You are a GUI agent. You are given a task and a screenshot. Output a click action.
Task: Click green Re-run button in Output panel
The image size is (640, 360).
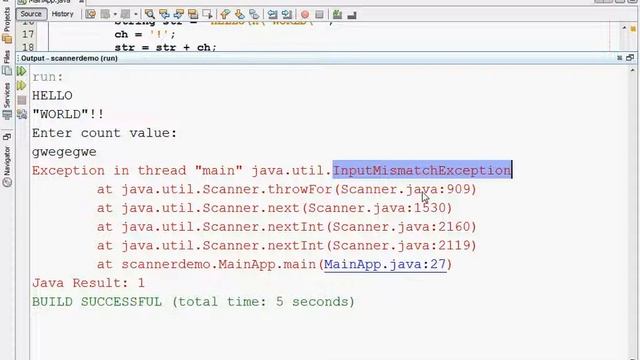point(22,71)
